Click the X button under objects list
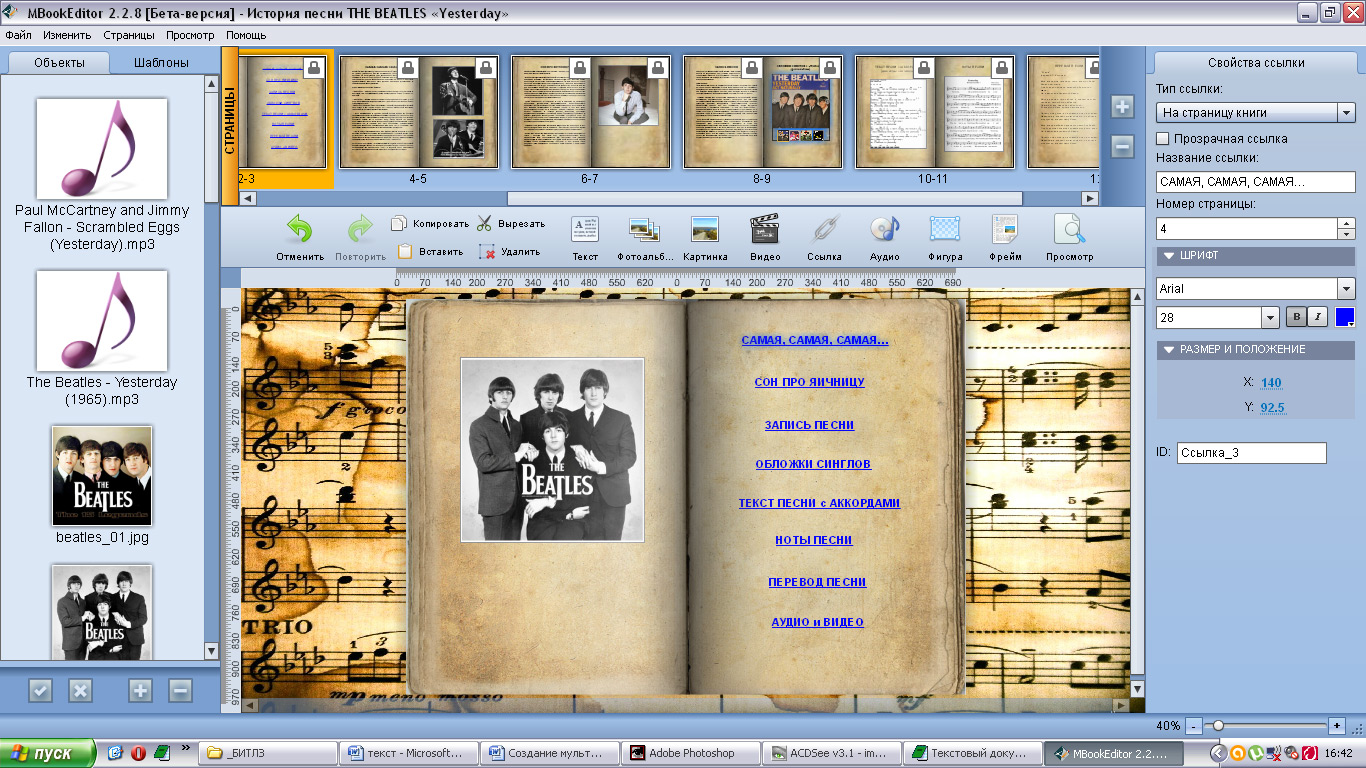1366x768 pixels. point(80,690)
